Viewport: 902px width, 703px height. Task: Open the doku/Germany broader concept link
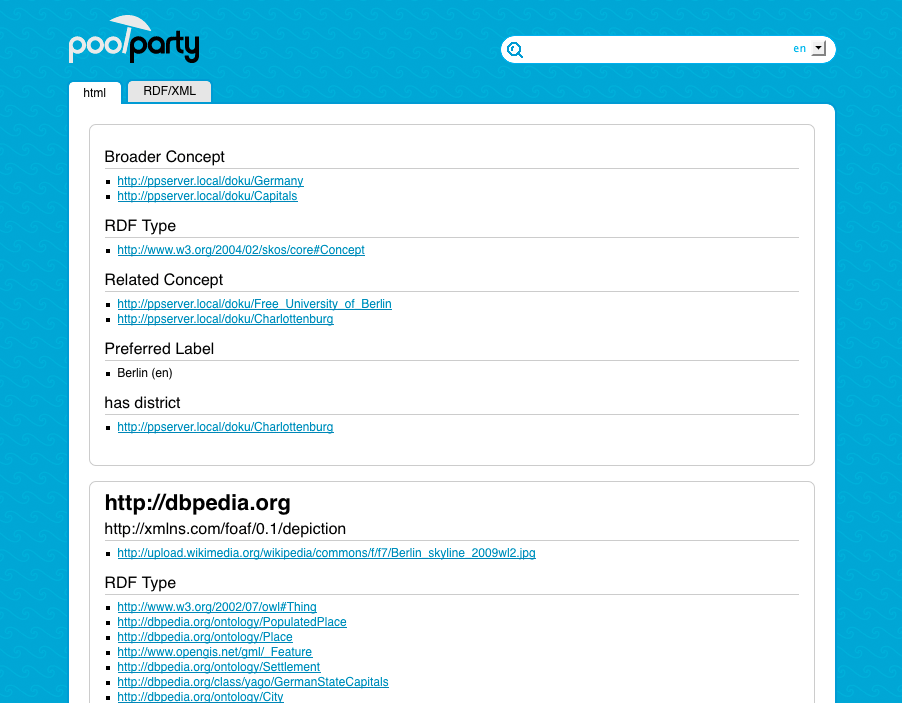(211, 181)
